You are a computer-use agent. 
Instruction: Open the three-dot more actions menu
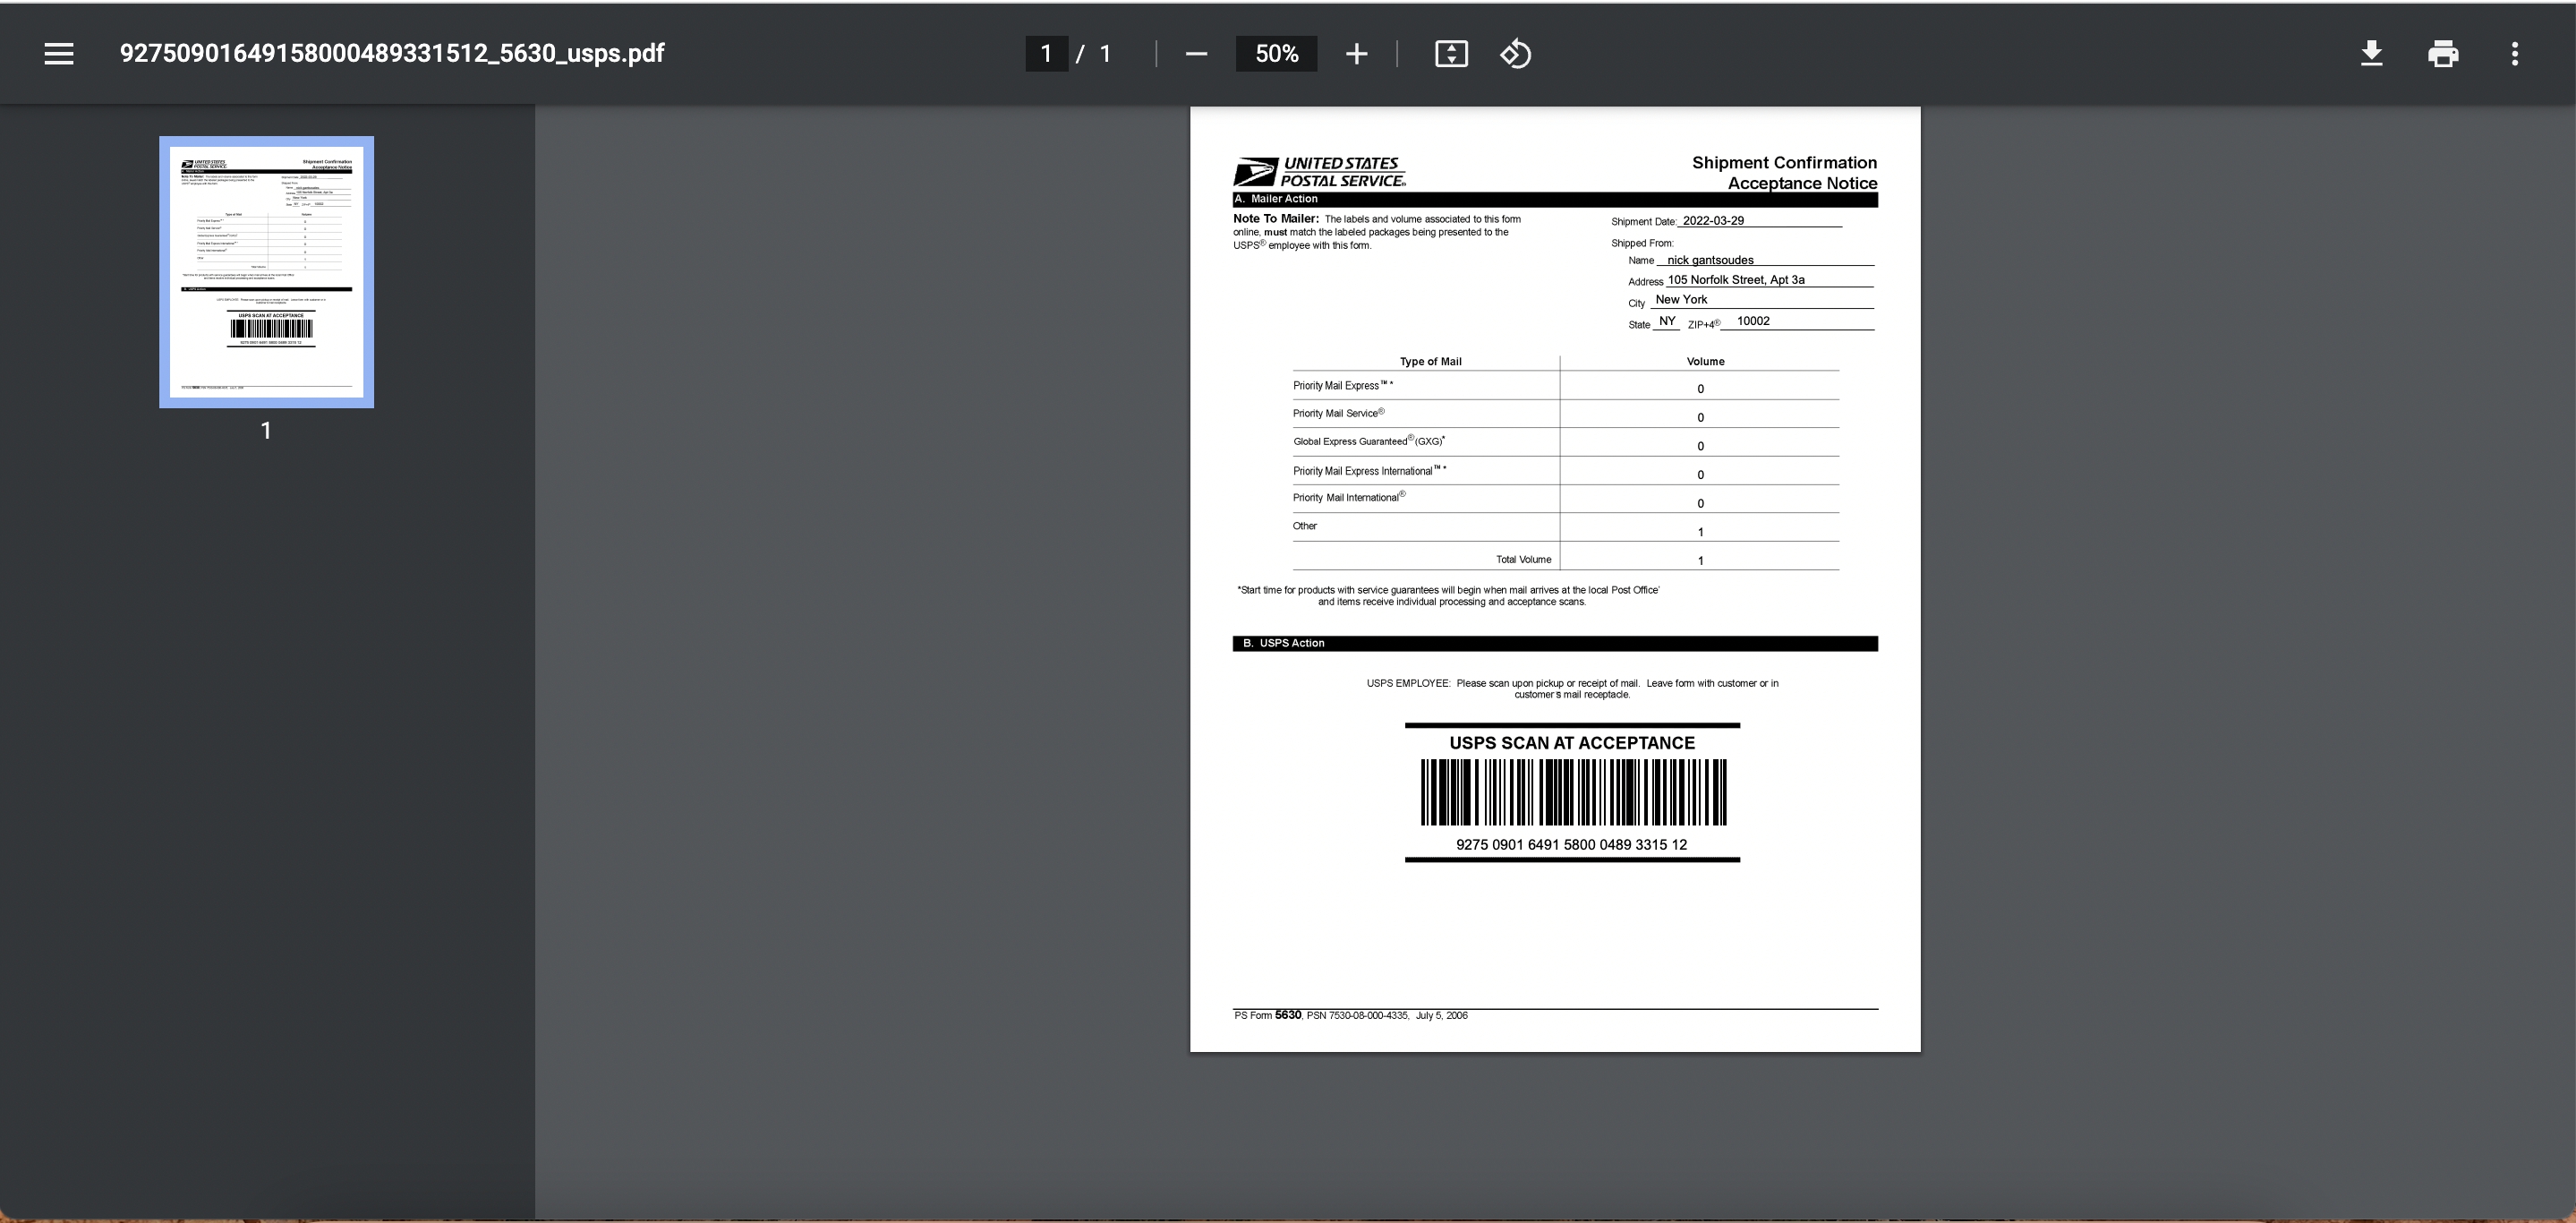(x=2515, y=54)
